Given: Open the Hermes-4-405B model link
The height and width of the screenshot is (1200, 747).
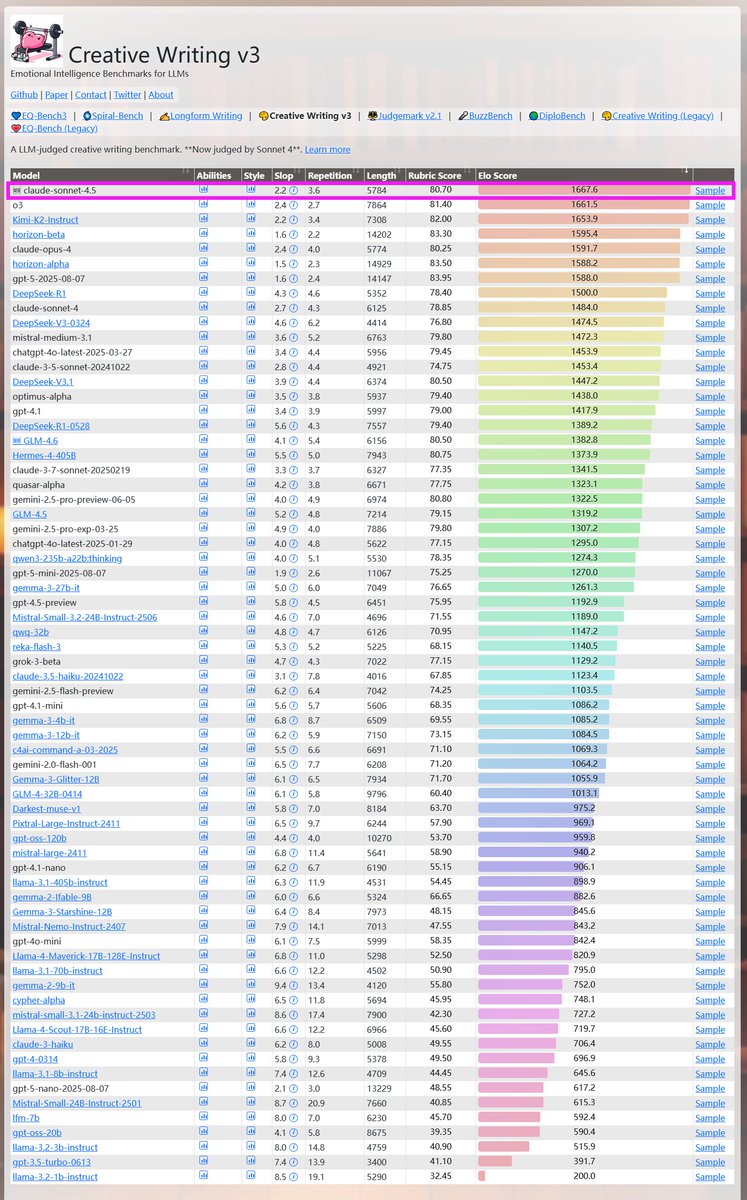Looking at the screenshot, I should tap(44, 455).
